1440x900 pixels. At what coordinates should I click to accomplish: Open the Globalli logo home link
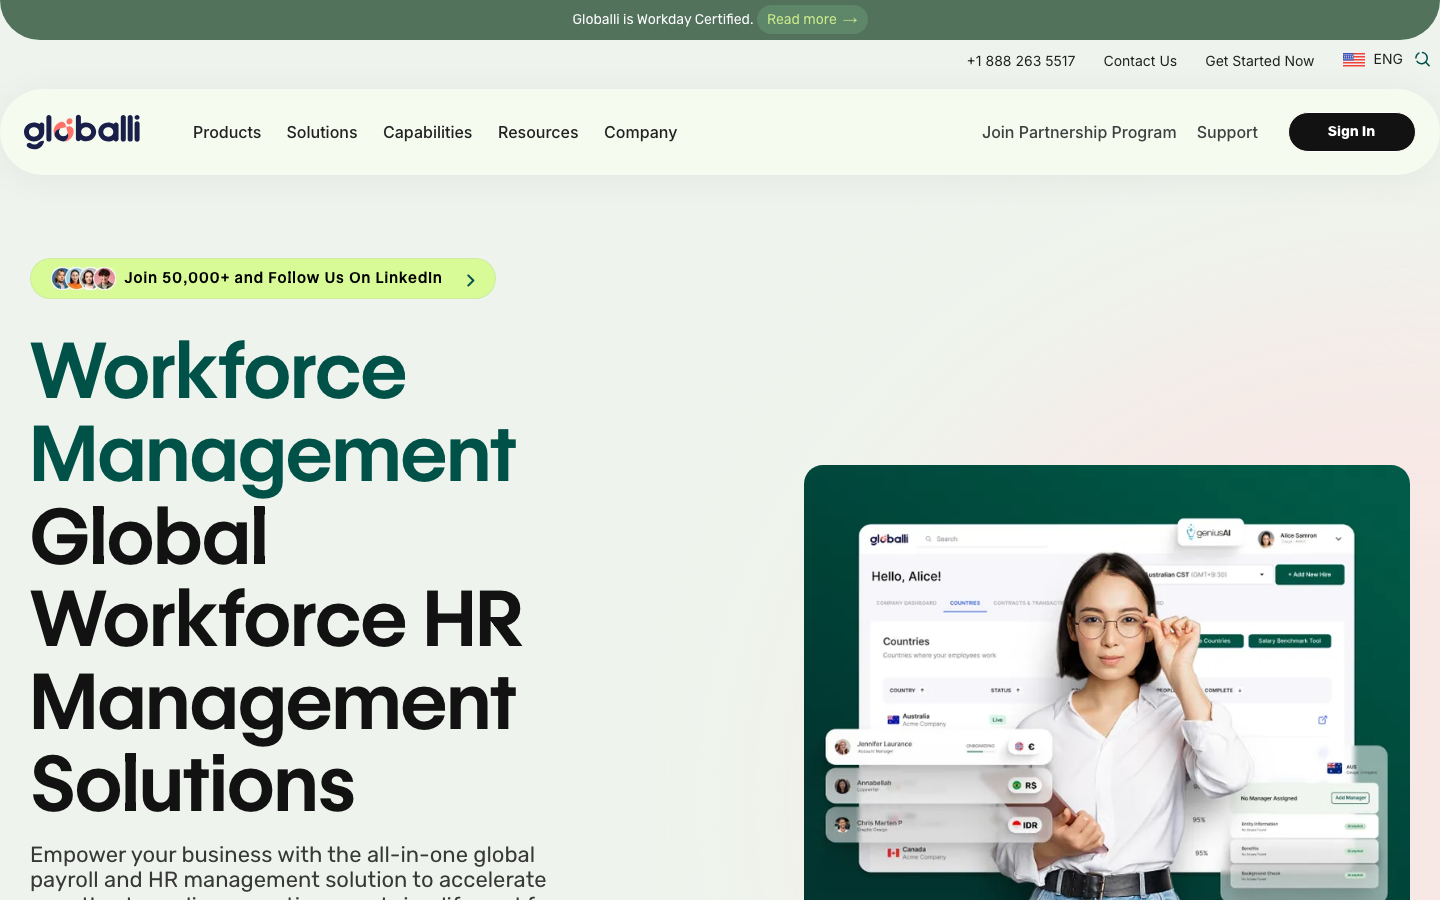[x=82, y=131]
